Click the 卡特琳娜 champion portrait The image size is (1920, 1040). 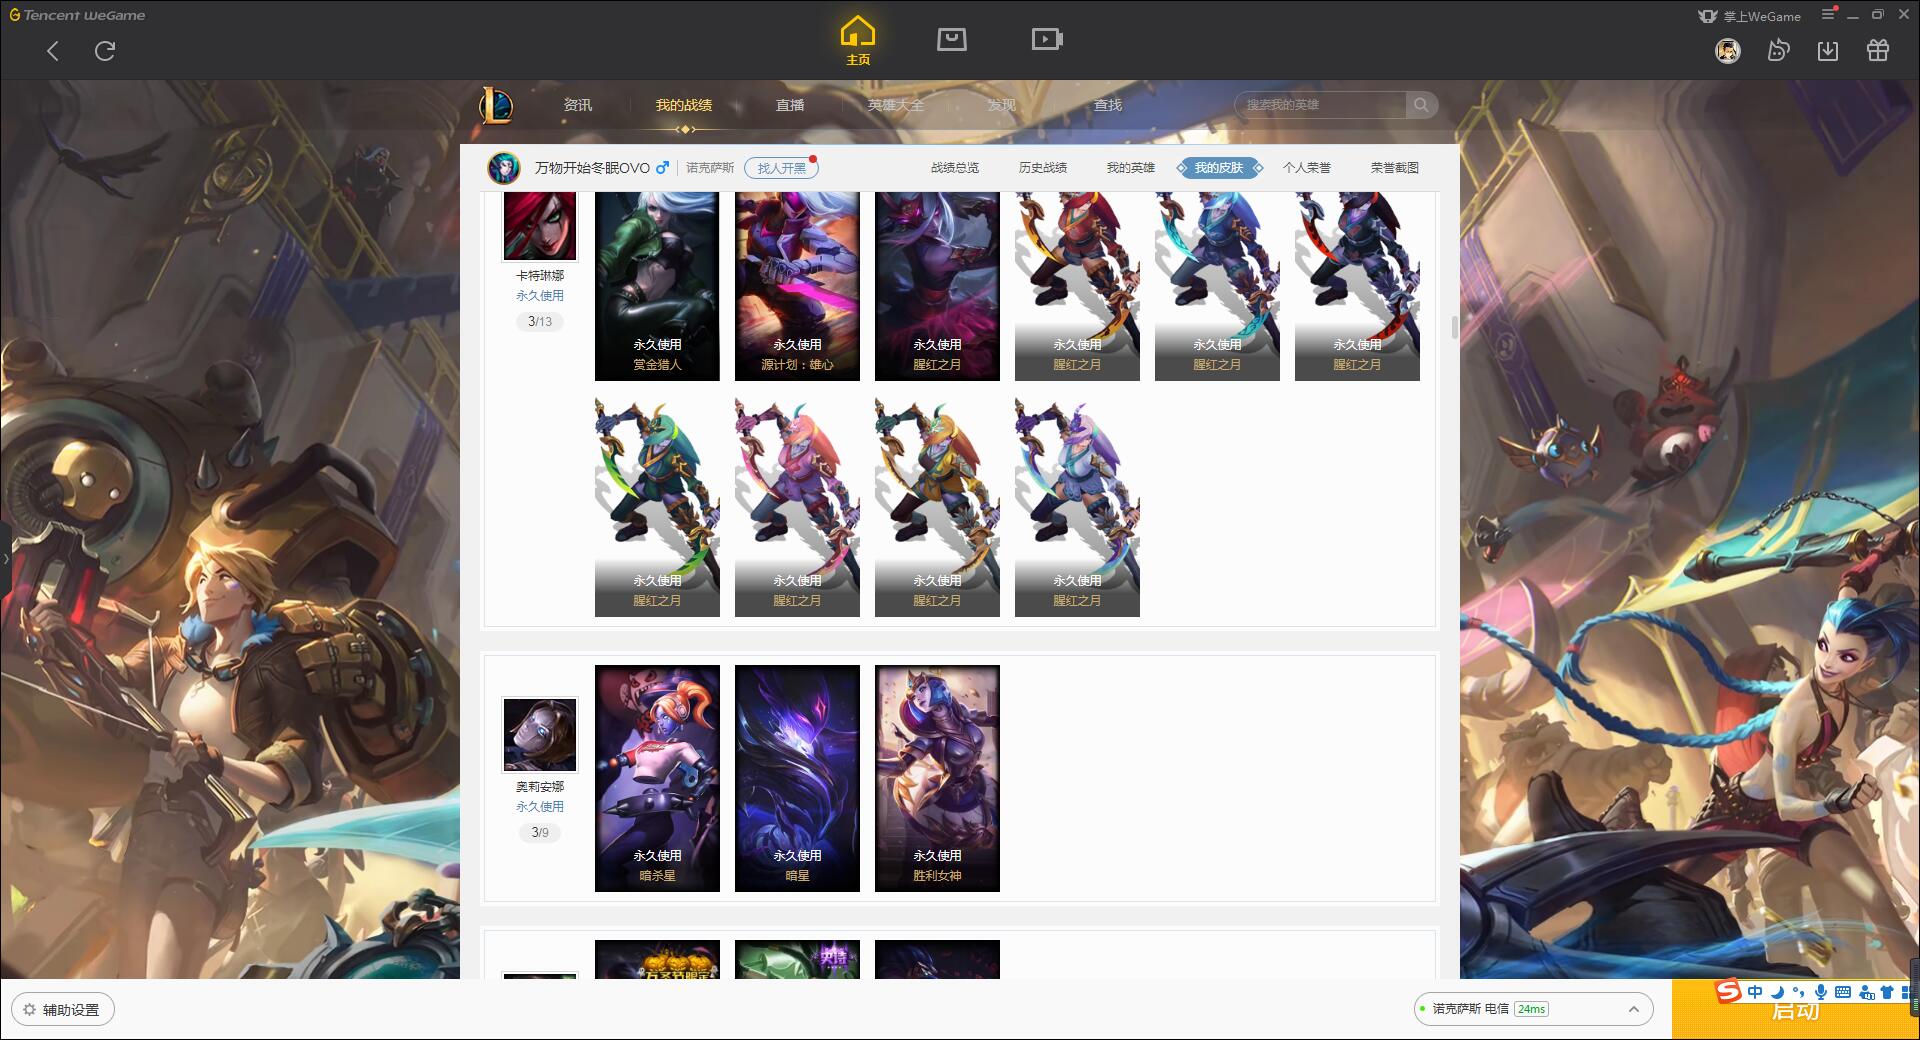[540, 226]
